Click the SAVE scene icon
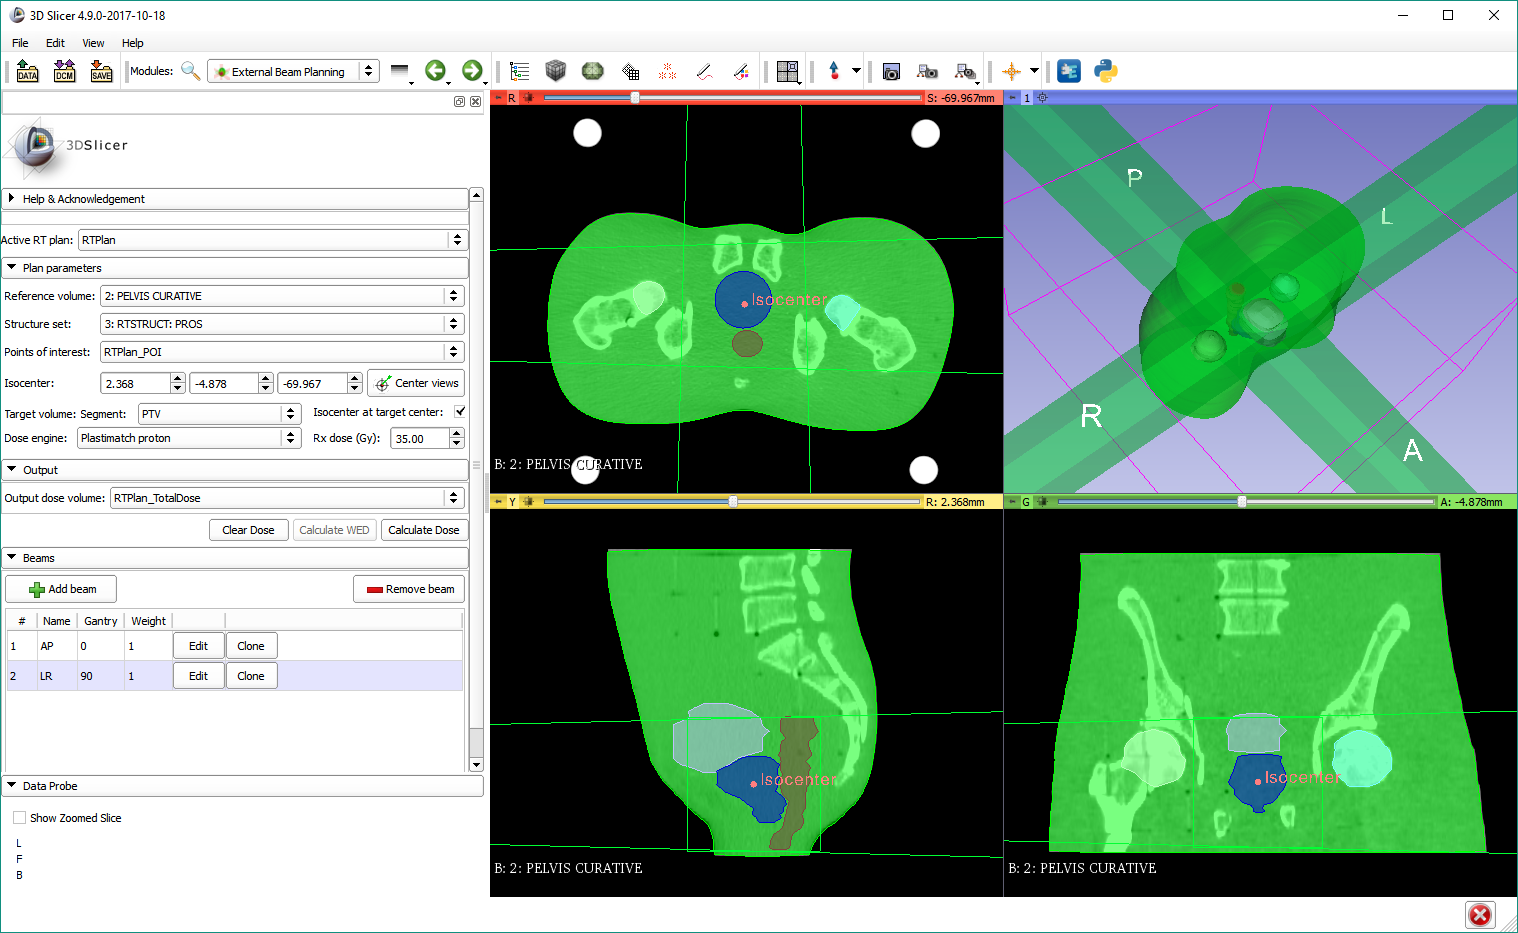 (101, 71)
